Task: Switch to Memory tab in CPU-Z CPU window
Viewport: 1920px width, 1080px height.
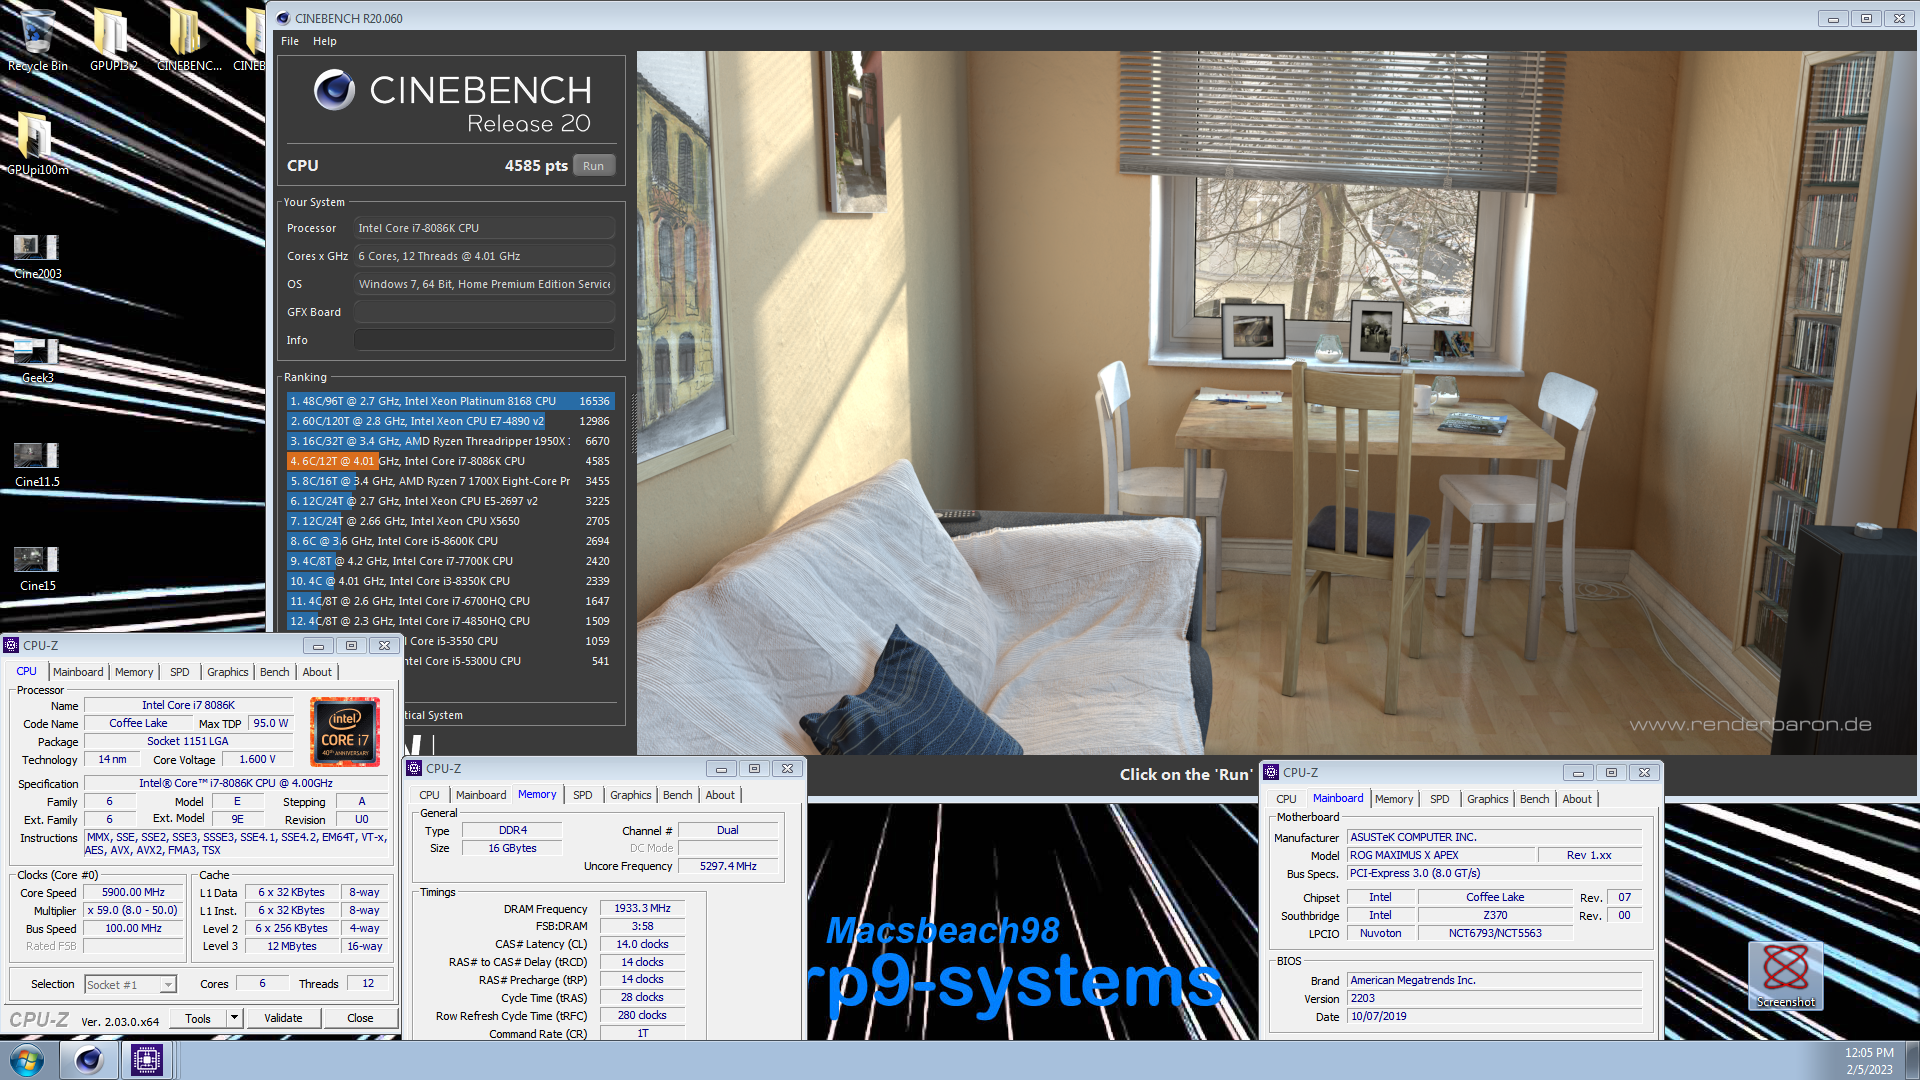Action: point(134,672)
